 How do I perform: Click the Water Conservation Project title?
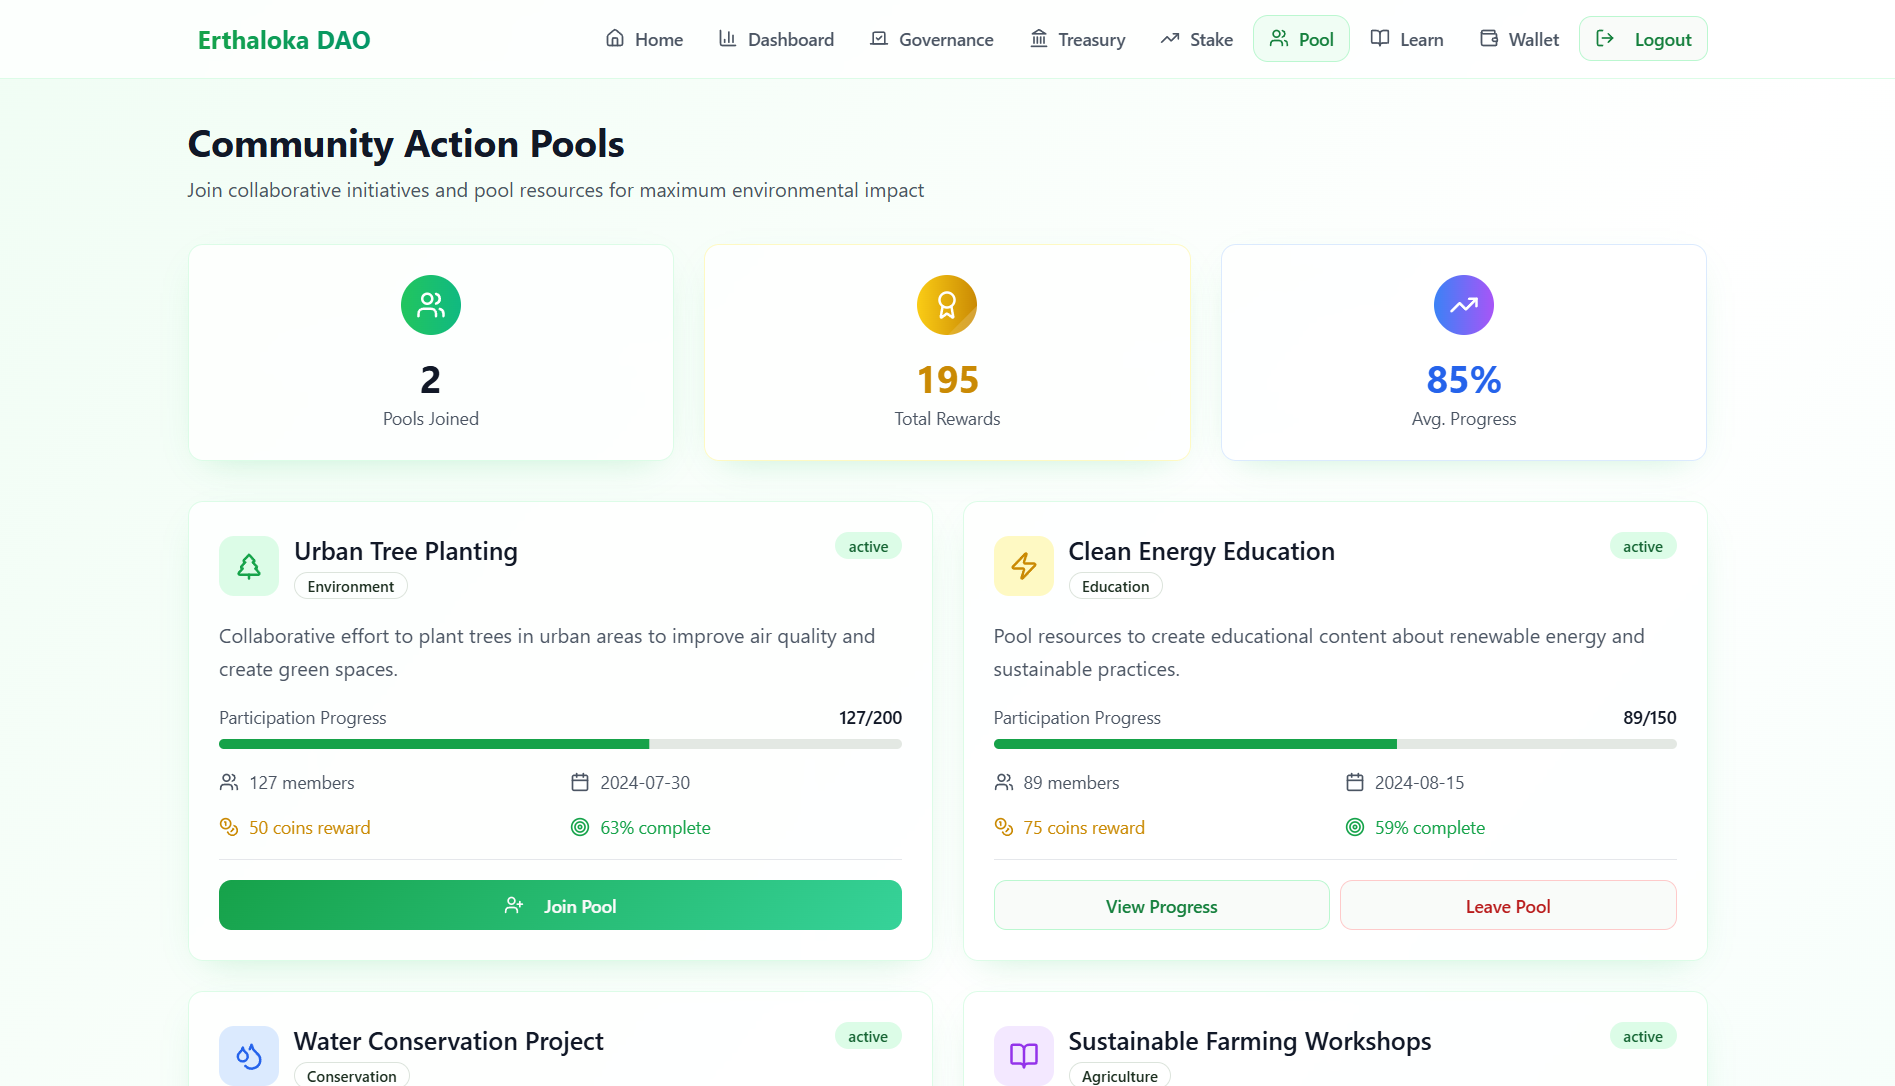click(x=449, y=1041)
